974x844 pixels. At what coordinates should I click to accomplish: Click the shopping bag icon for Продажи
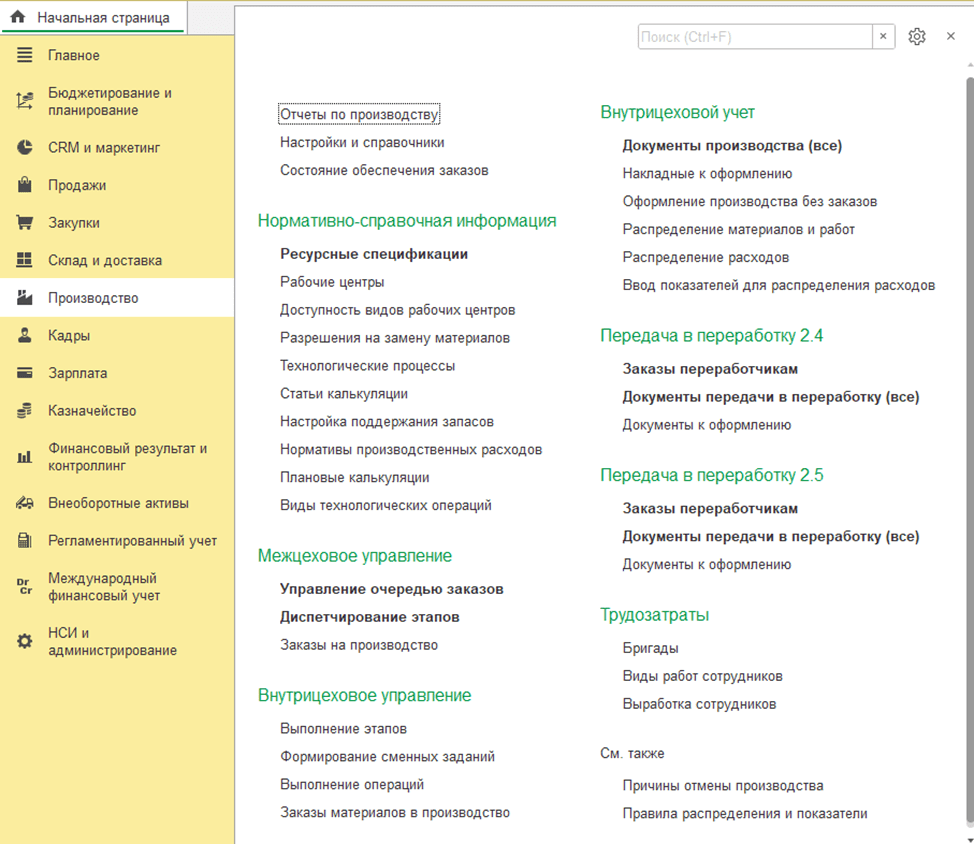tap(25, 186)
